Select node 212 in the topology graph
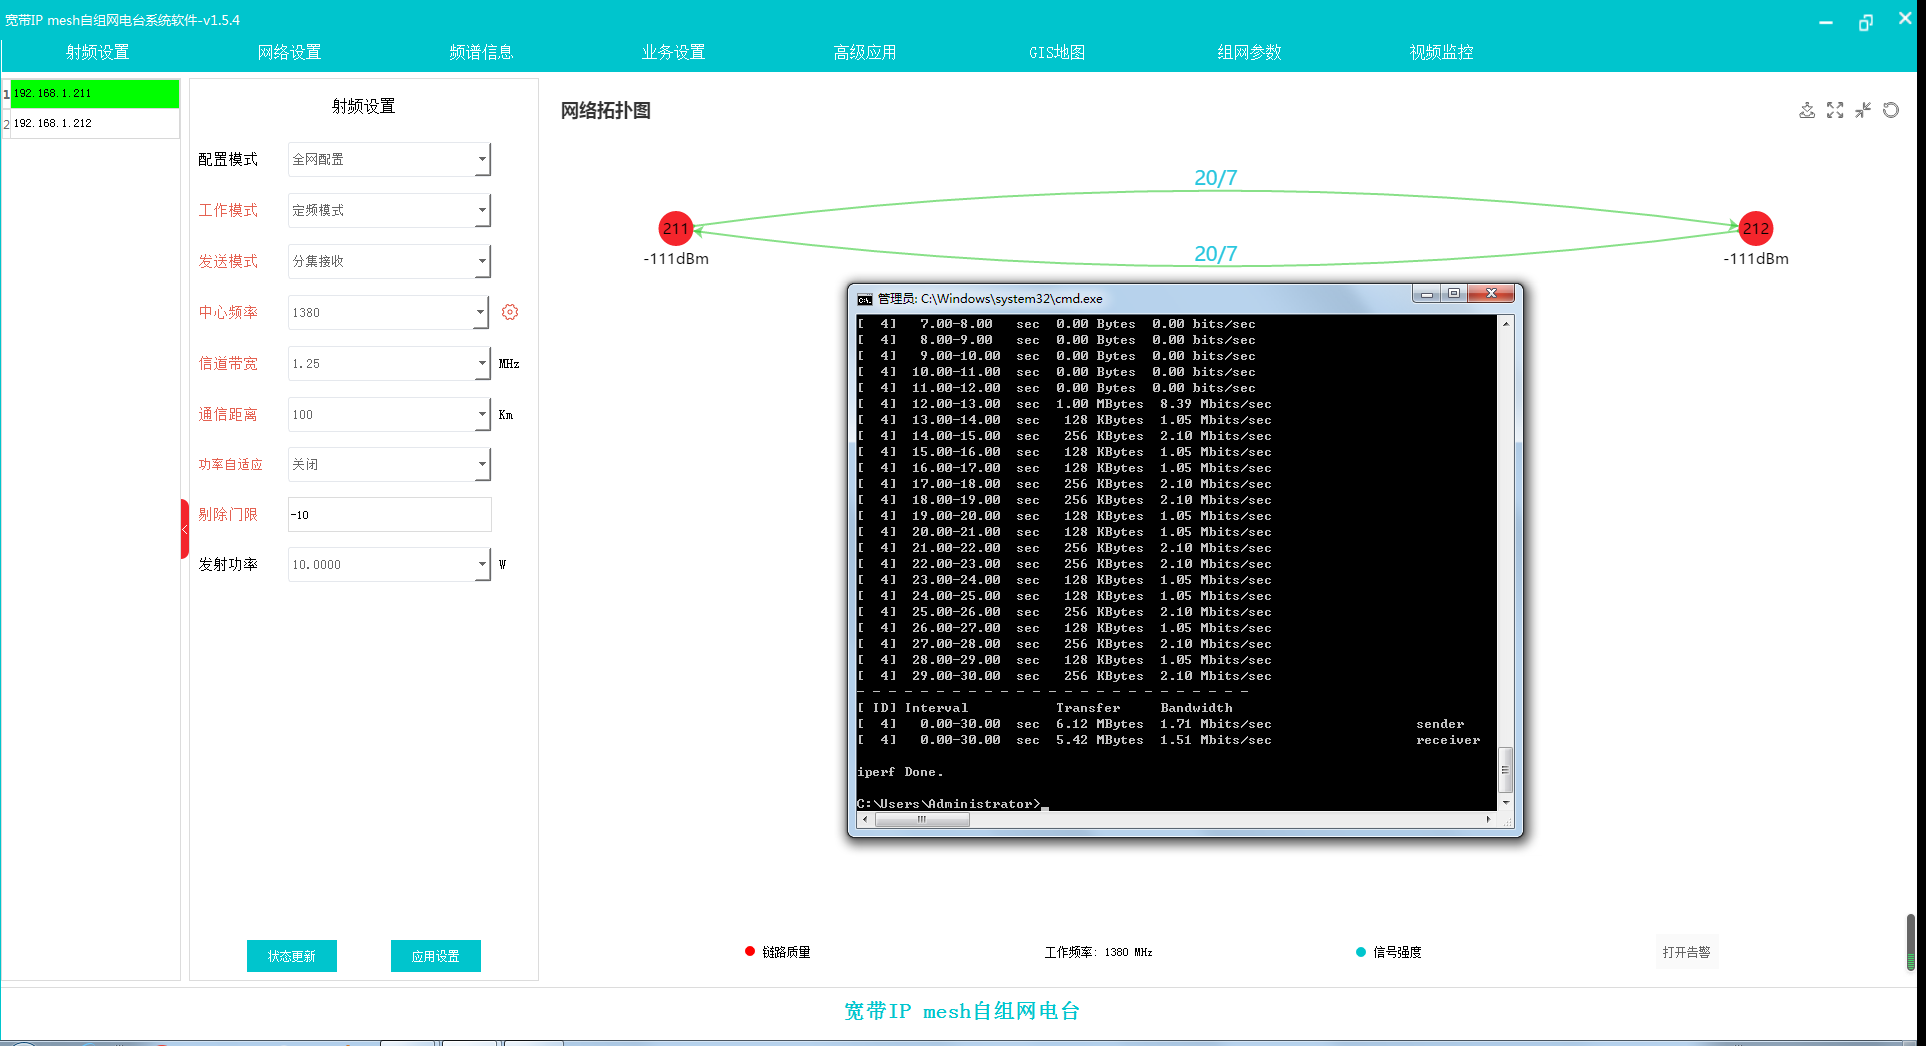Viewport: 1926px width, 1046px height. click(1756, 228)
